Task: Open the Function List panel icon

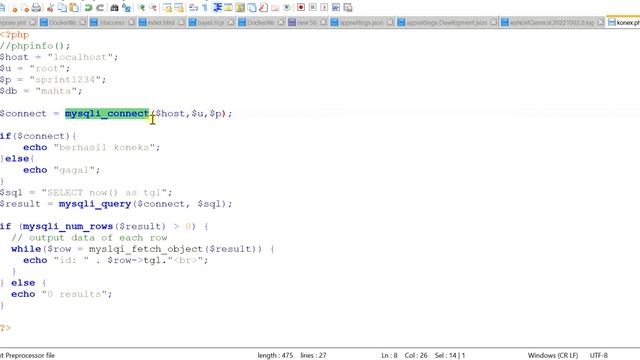Action: [x=263, y=8]
